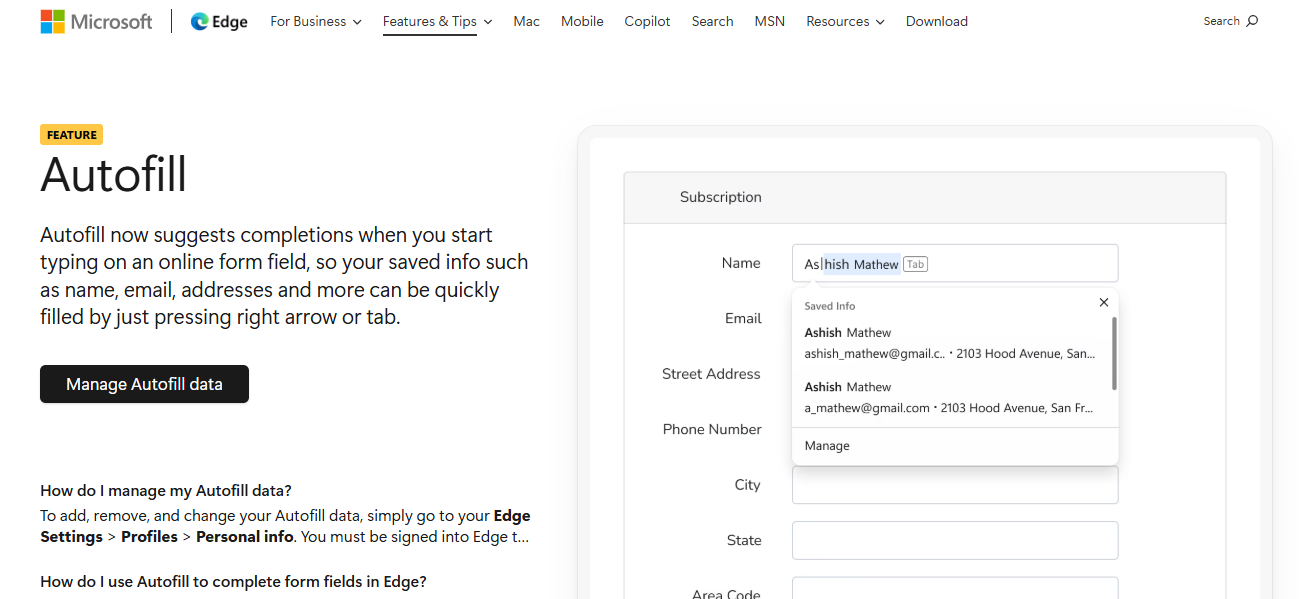The height and width of the screenshot is (599, 1312).
Task: Click Manage in the Saved Info popup
Action: point(827,446)
